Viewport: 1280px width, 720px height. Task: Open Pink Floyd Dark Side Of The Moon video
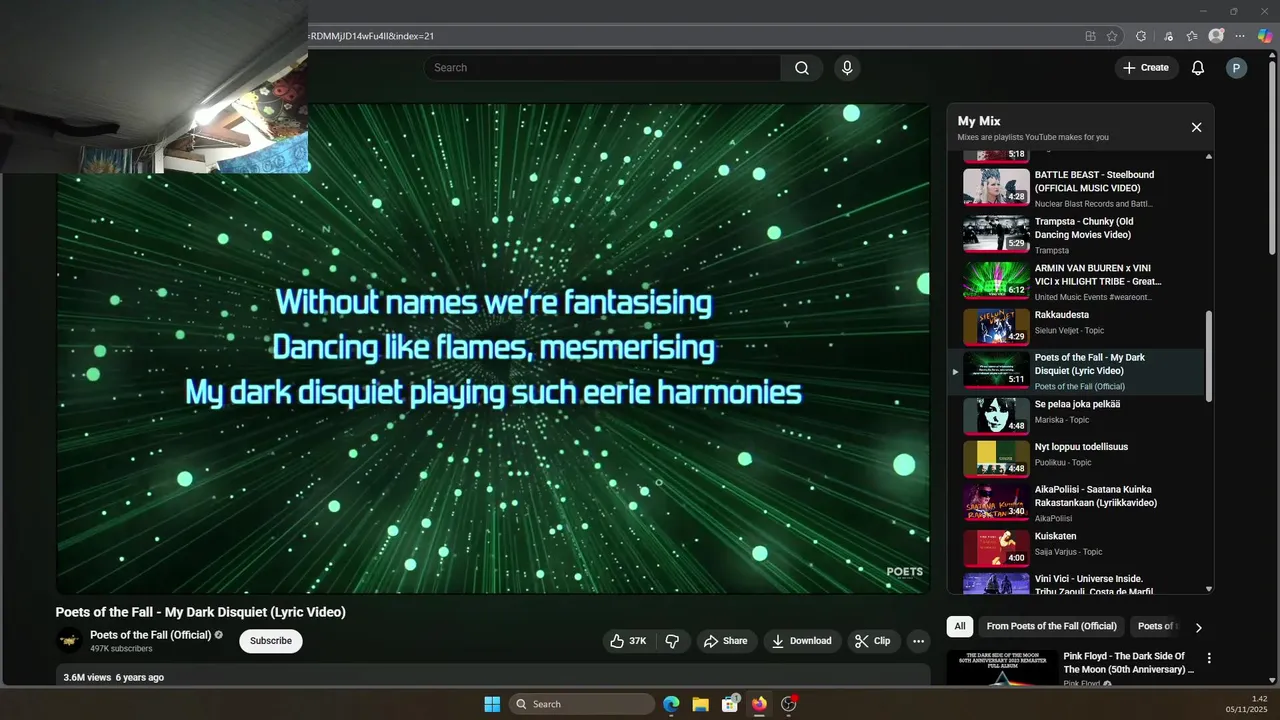coord(1128,663)
